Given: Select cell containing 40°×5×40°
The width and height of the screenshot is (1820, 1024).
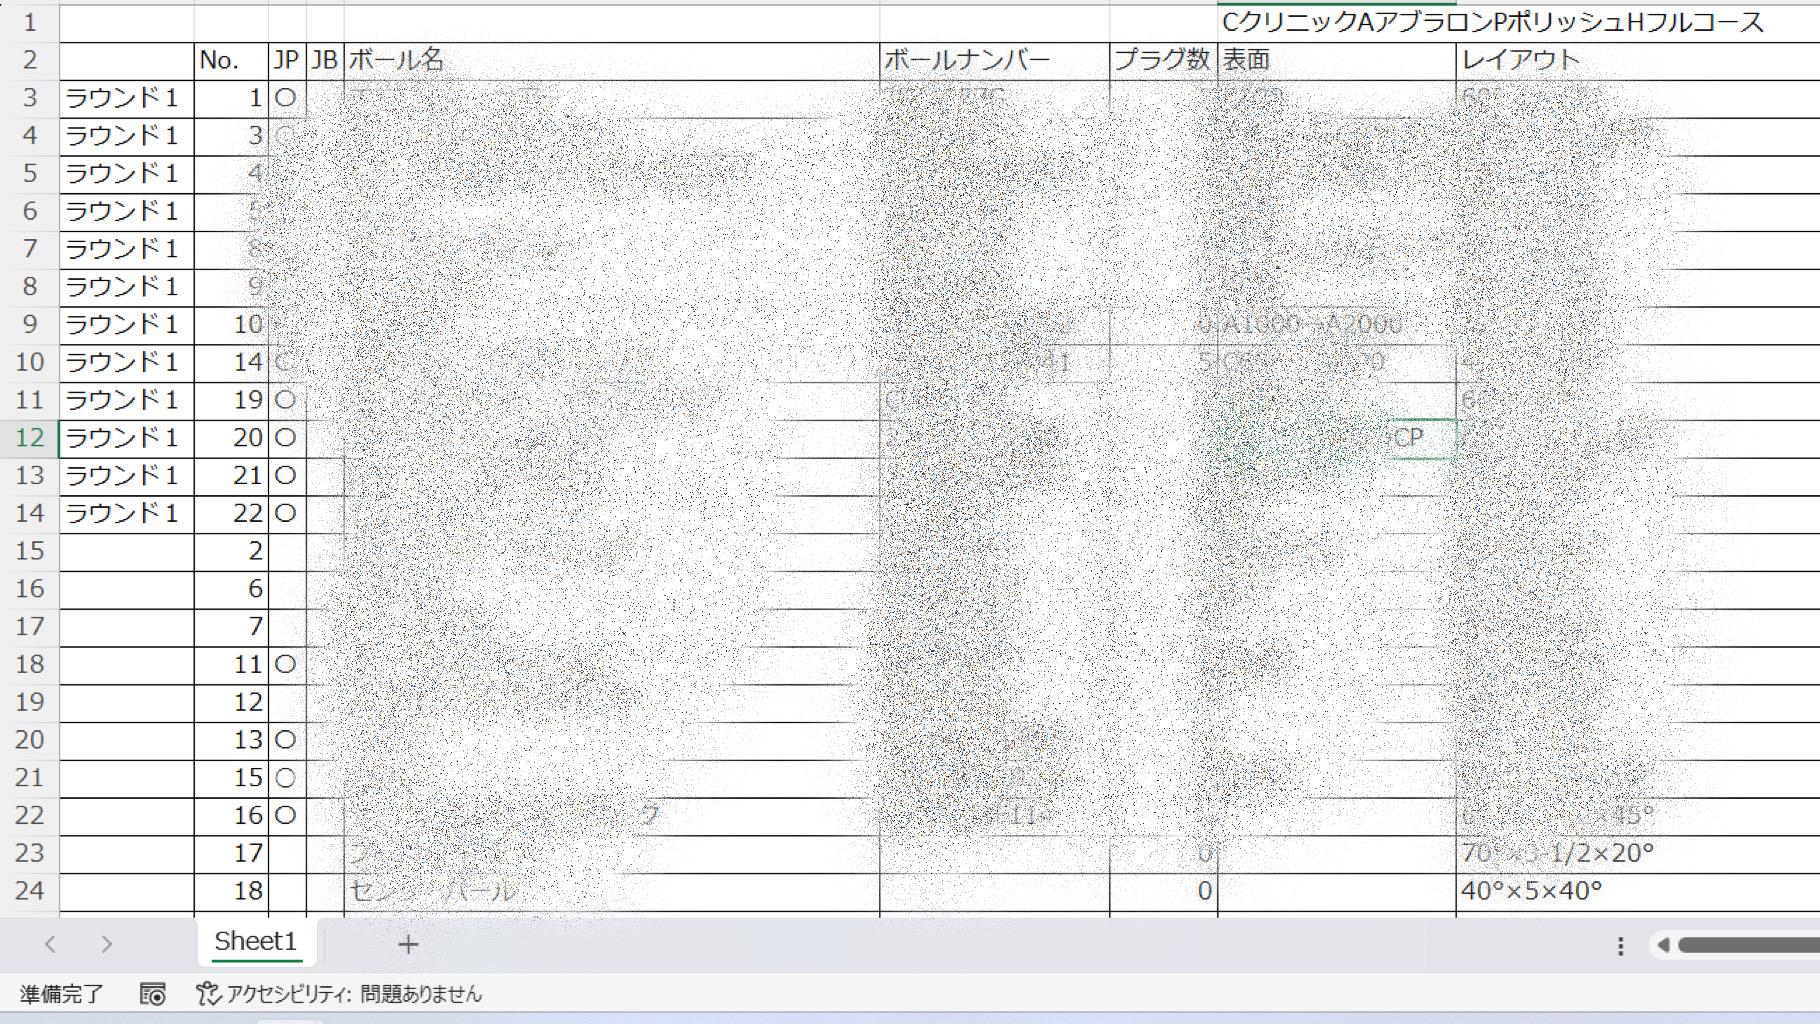Looking at the screenshot, I should 1636,891.
